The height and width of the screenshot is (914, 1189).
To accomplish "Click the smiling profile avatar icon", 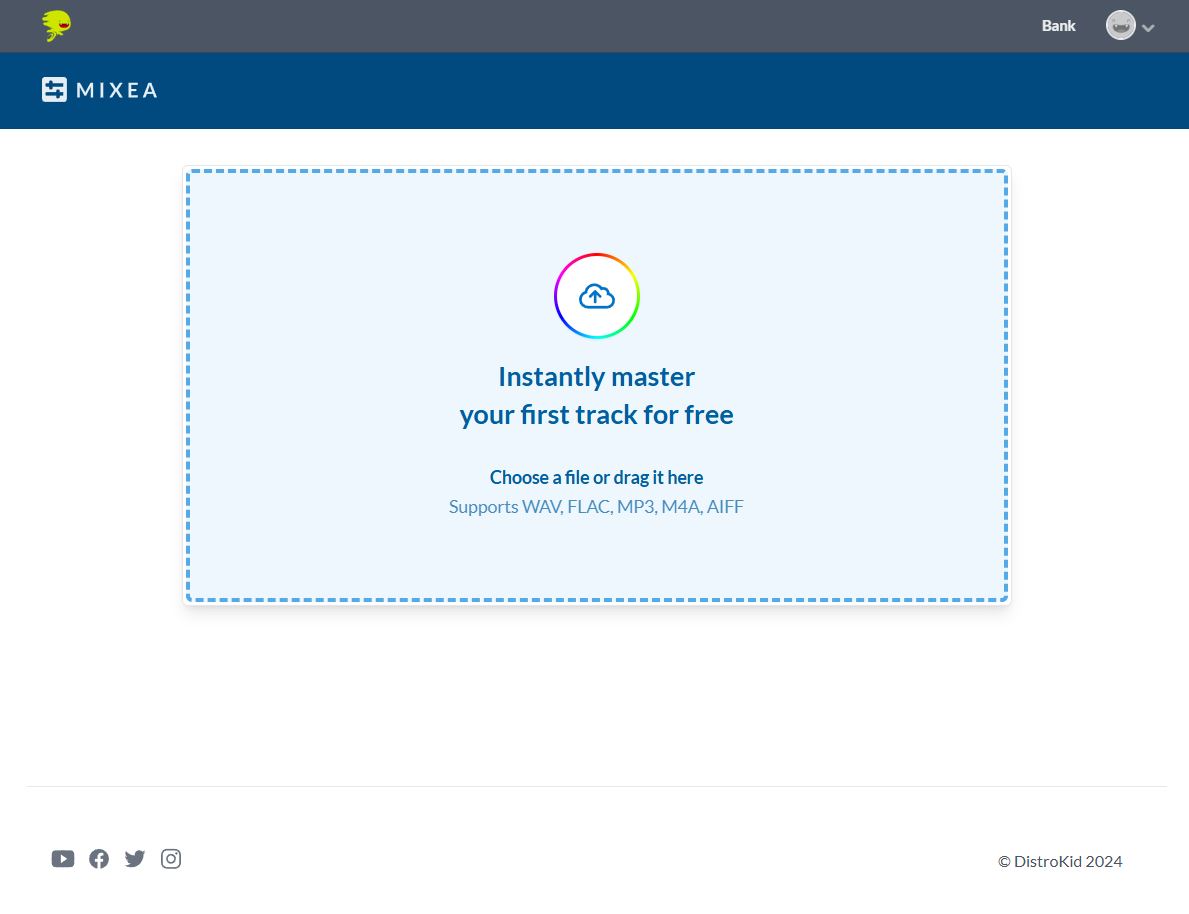I will 1120,25.
